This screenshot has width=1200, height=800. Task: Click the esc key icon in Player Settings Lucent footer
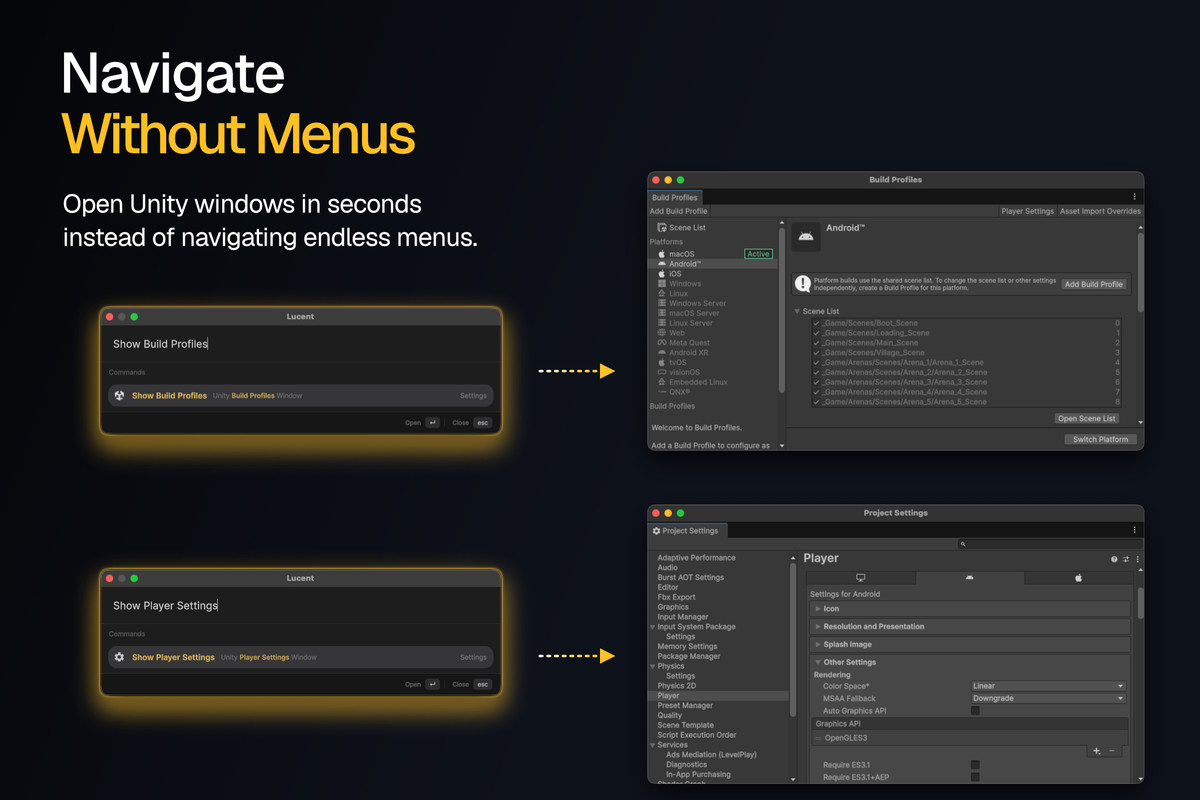tap(482, 685)
